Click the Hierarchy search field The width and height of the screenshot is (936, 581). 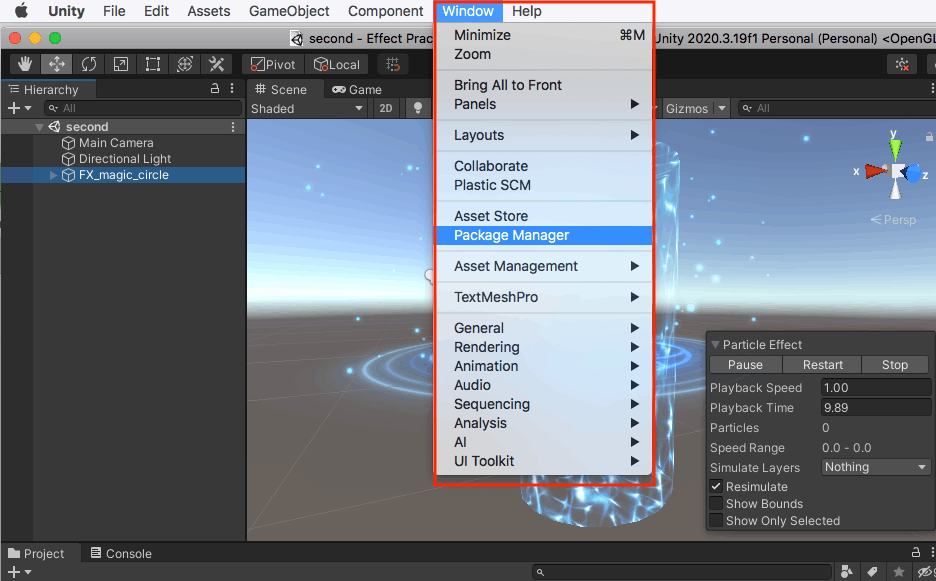(x=143, y=108)
